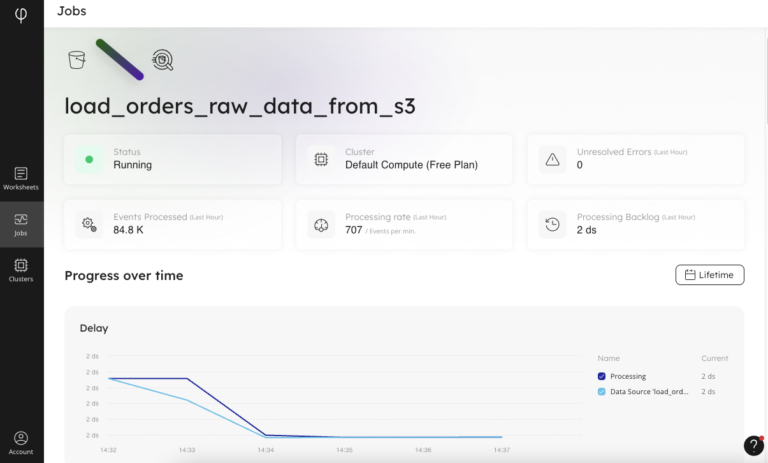Open the Account menu in sidebar
The width and height of the screenshot is (768, 463).
[21, 443]
